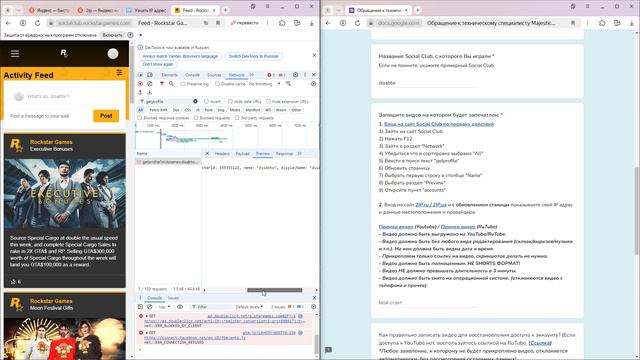This screenshot has width=640, height=360.
Task: Open network search magnifier
Action: (x=171, y=84)
